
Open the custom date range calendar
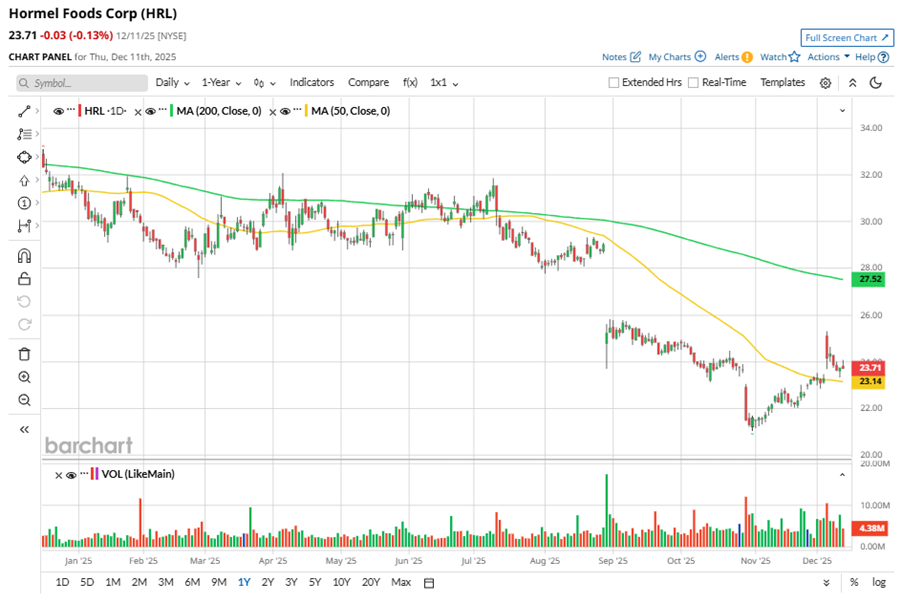[x=429, y=583]
